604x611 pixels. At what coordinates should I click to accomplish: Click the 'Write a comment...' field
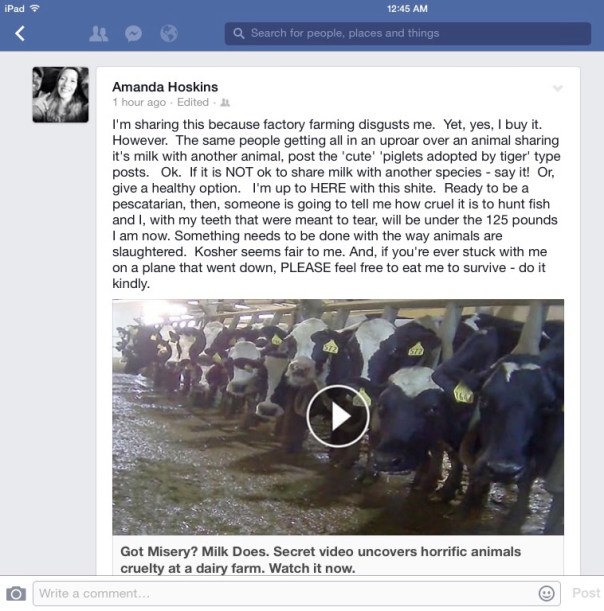pos(297,593)
